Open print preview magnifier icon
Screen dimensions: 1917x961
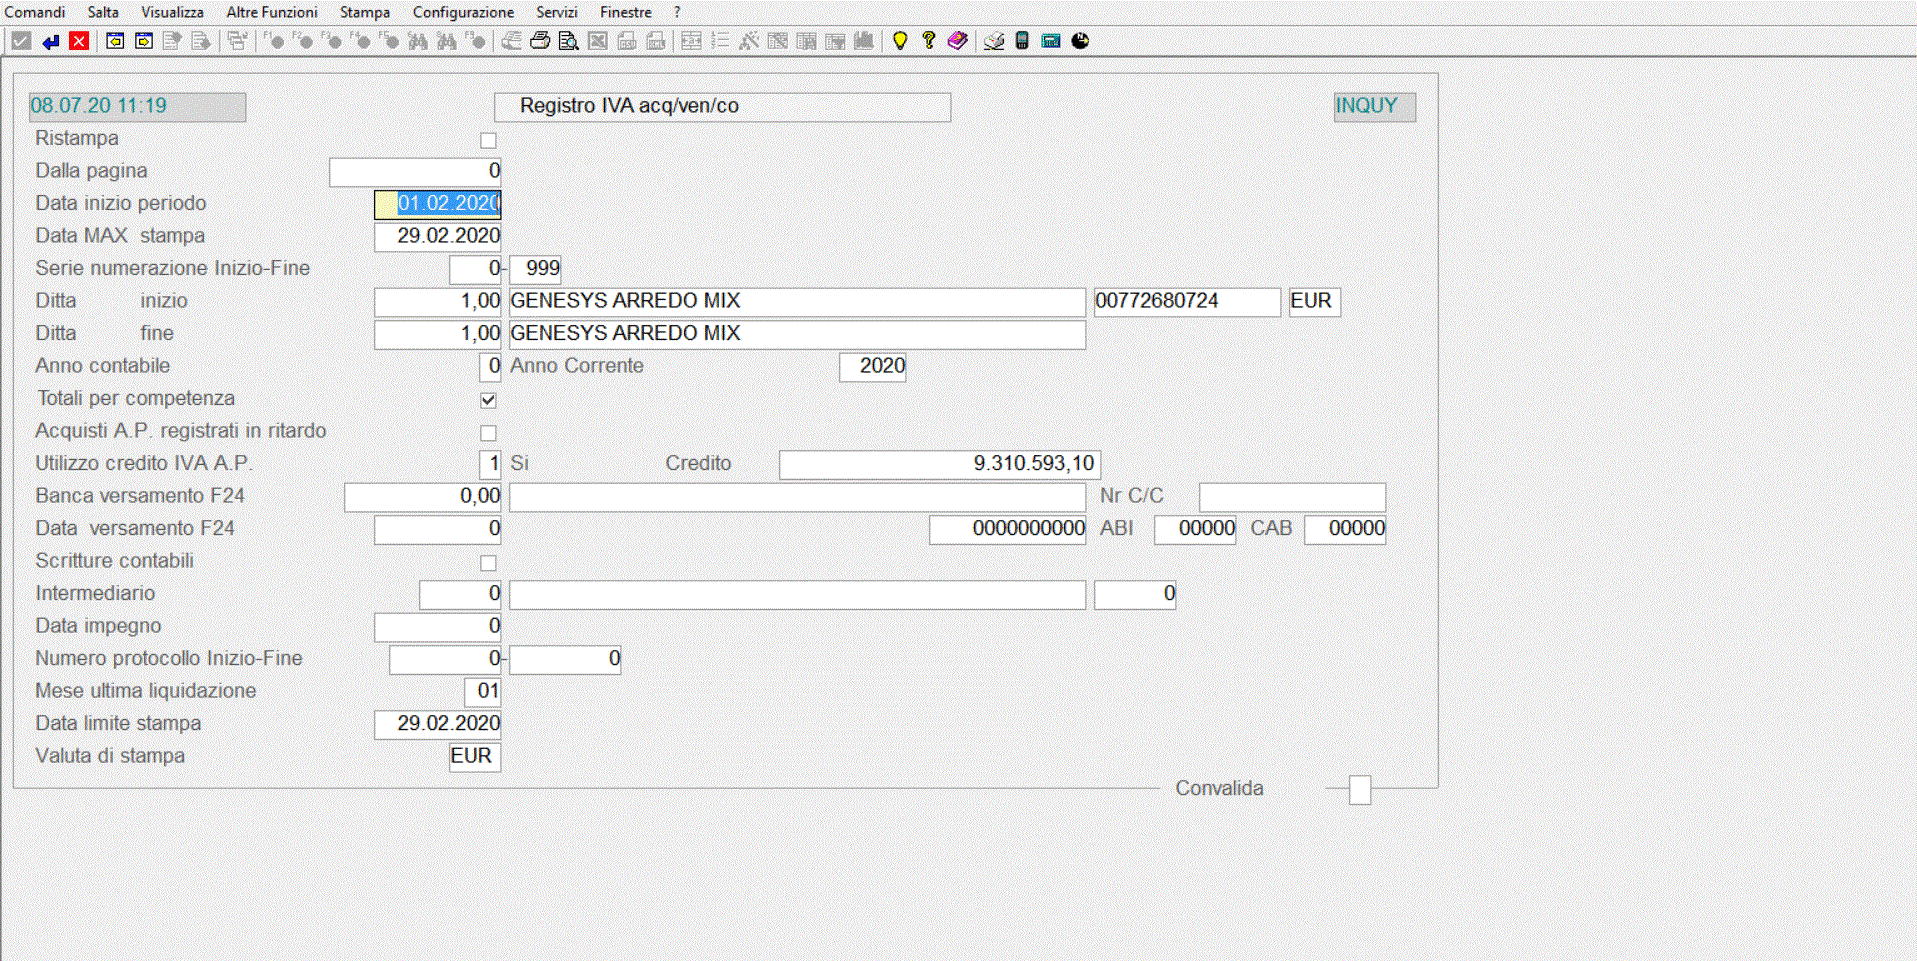click(x=568, y=41)
